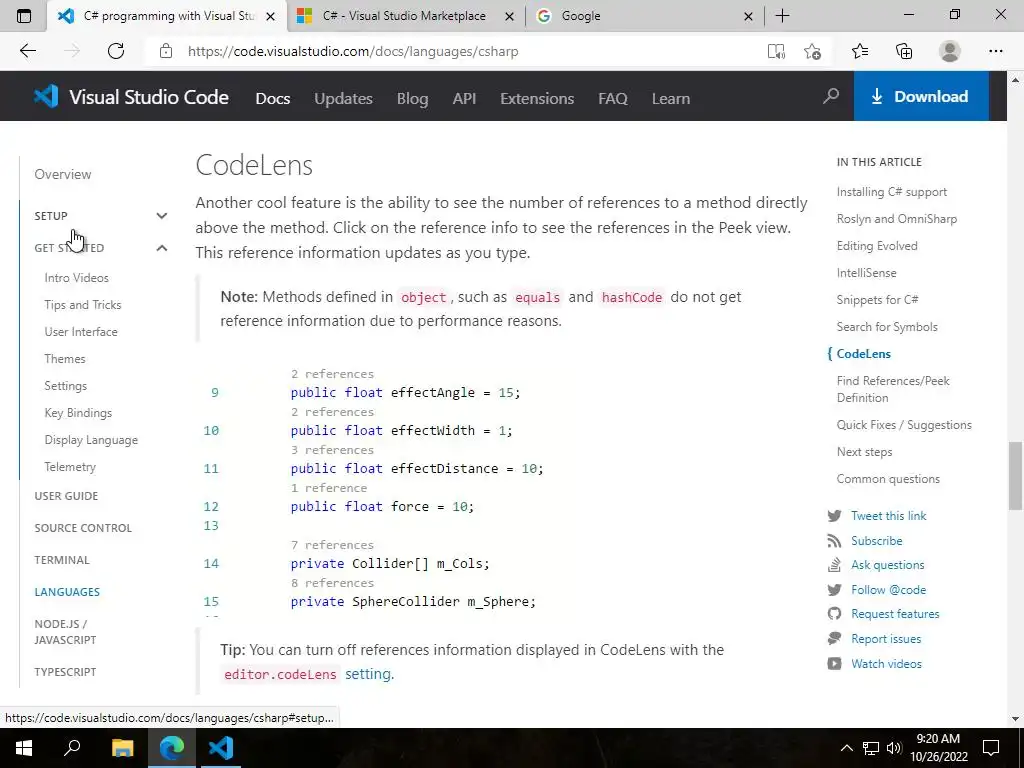
Task: Jump to Roslyn and OmniSharp section
Action: [x=897, y=219]
